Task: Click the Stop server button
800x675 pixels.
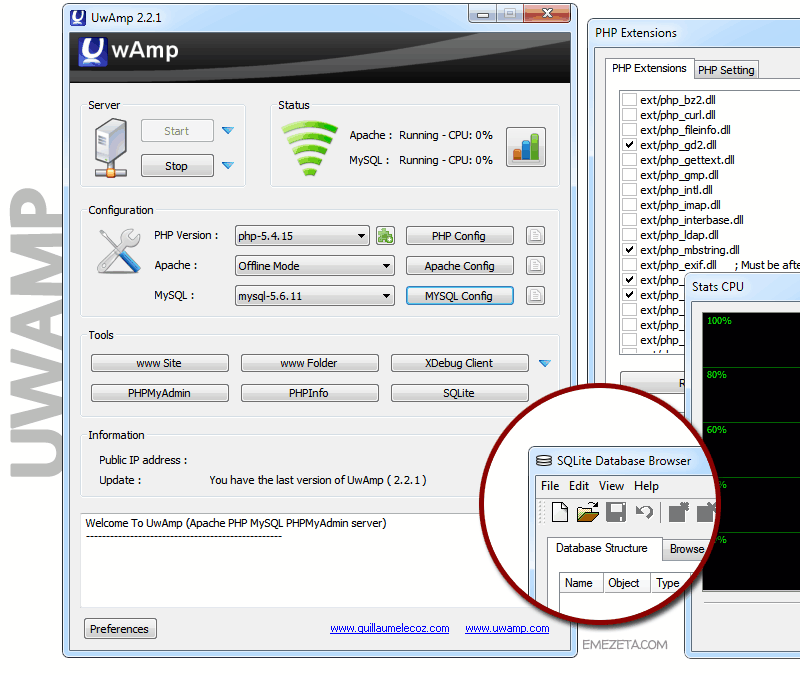Action: coord(177,166)
